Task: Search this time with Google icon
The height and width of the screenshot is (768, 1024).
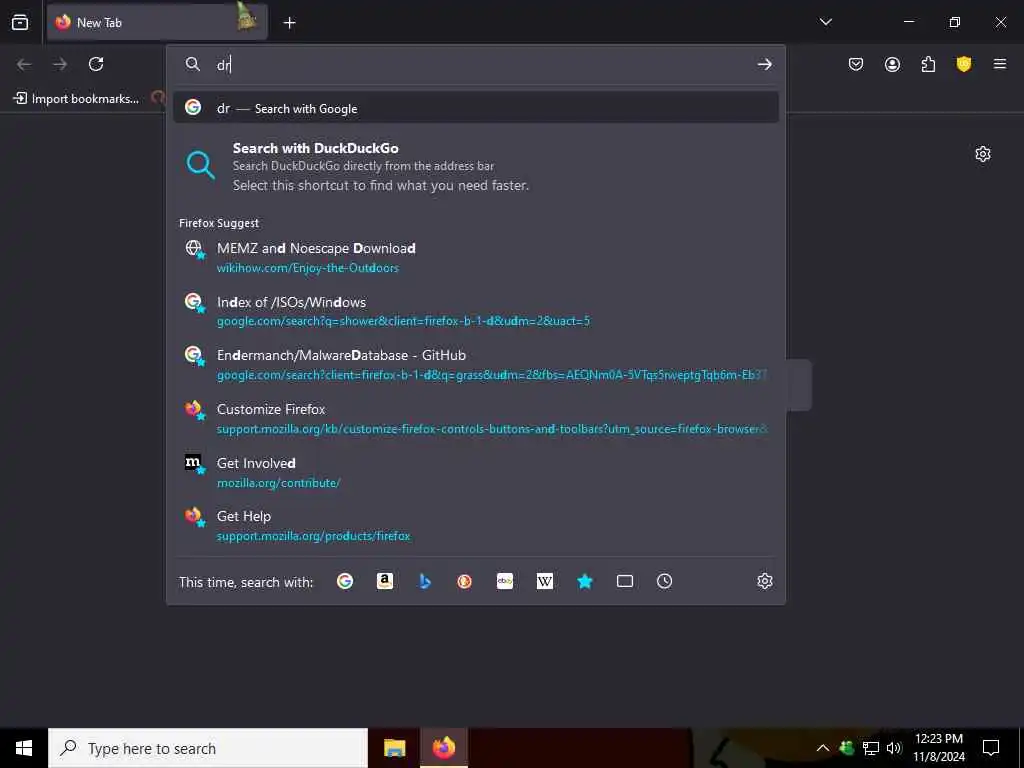Action: [x=345, y=581]
